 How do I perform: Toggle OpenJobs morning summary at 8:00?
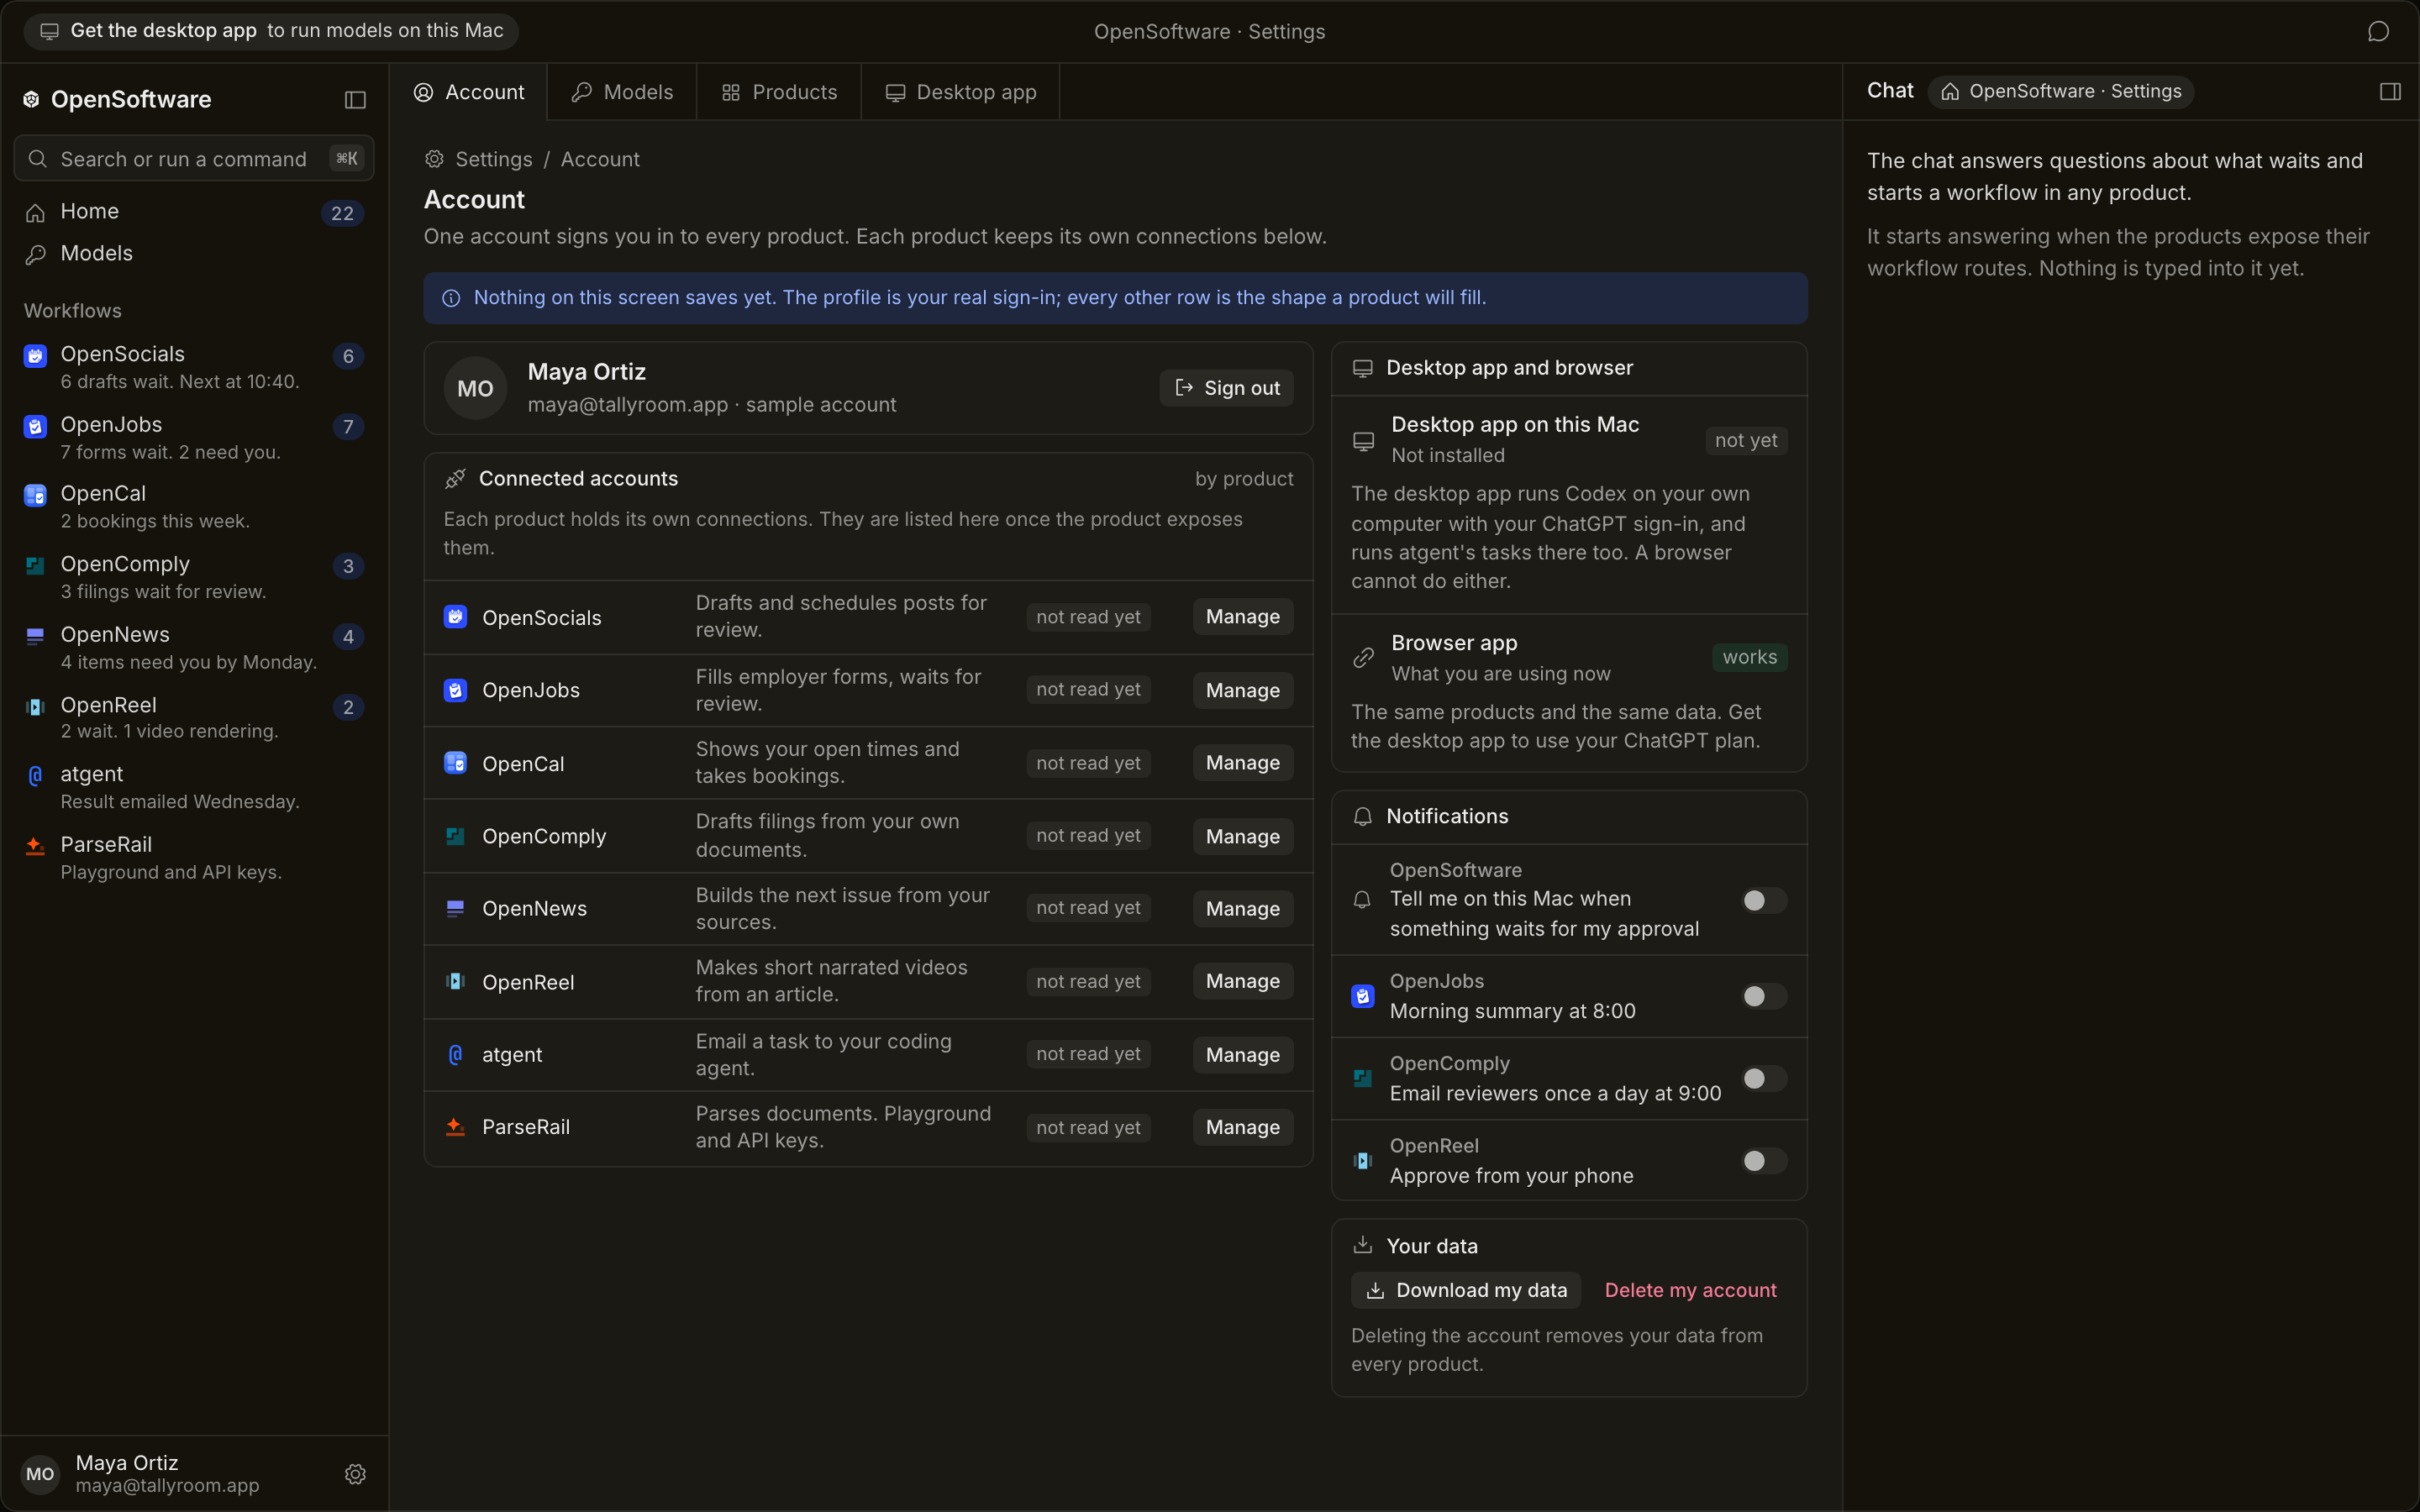click(1763, 996)
